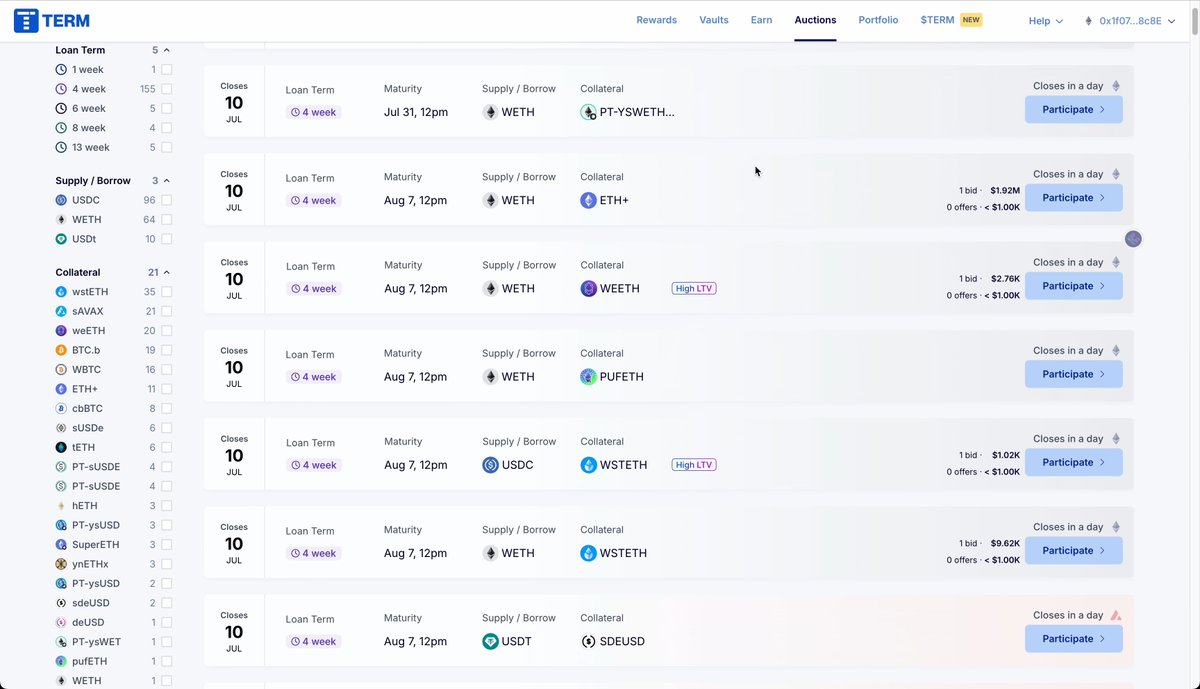Participate in the WETH / WSTETH auction
1200x689 pixels.
click(1073, 551)
